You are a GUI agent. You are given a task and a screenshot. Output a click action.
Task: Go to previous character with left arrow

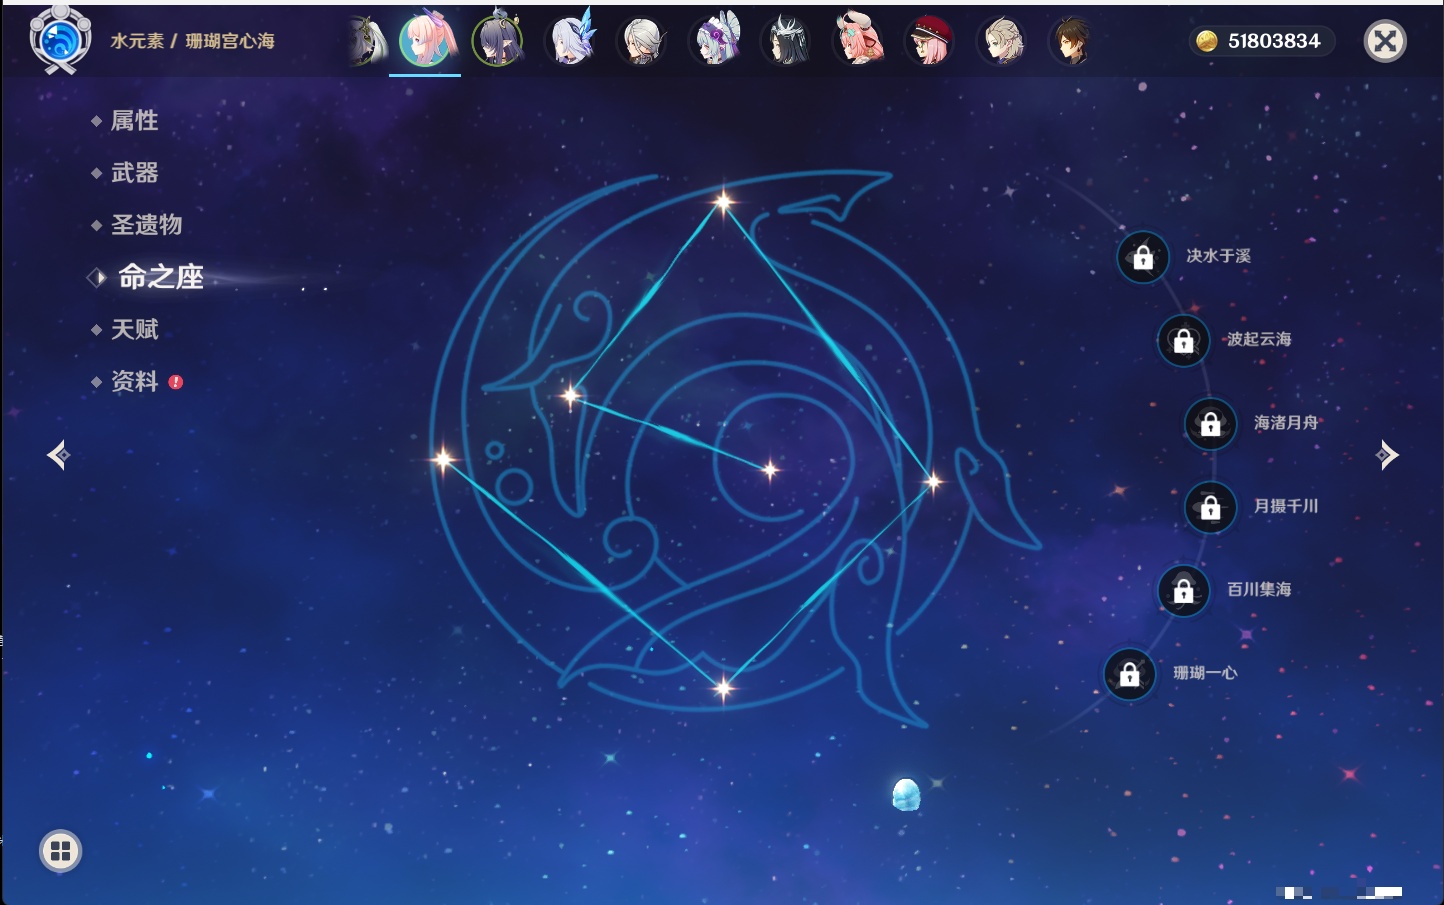58,455
